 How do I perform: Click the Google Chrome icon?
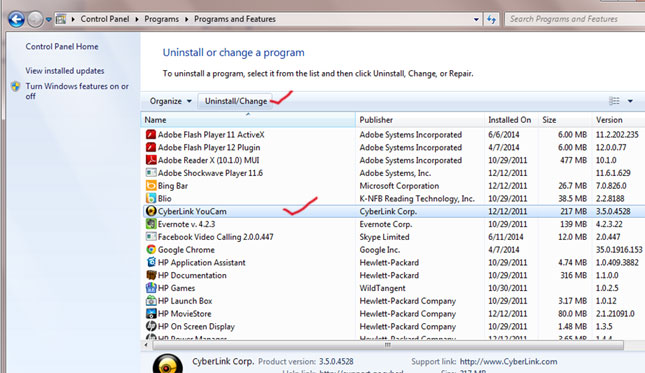coord(151,249)
